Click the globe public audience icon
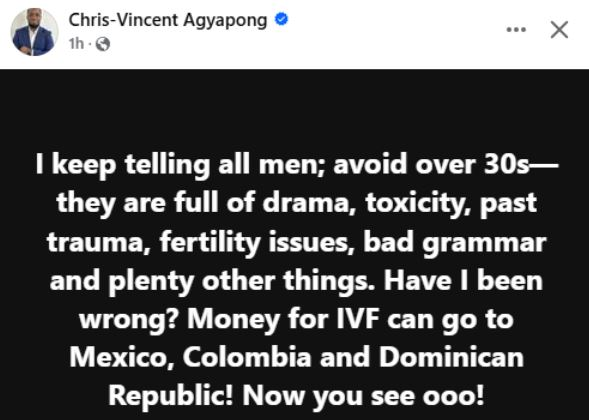 coord(103,44)
